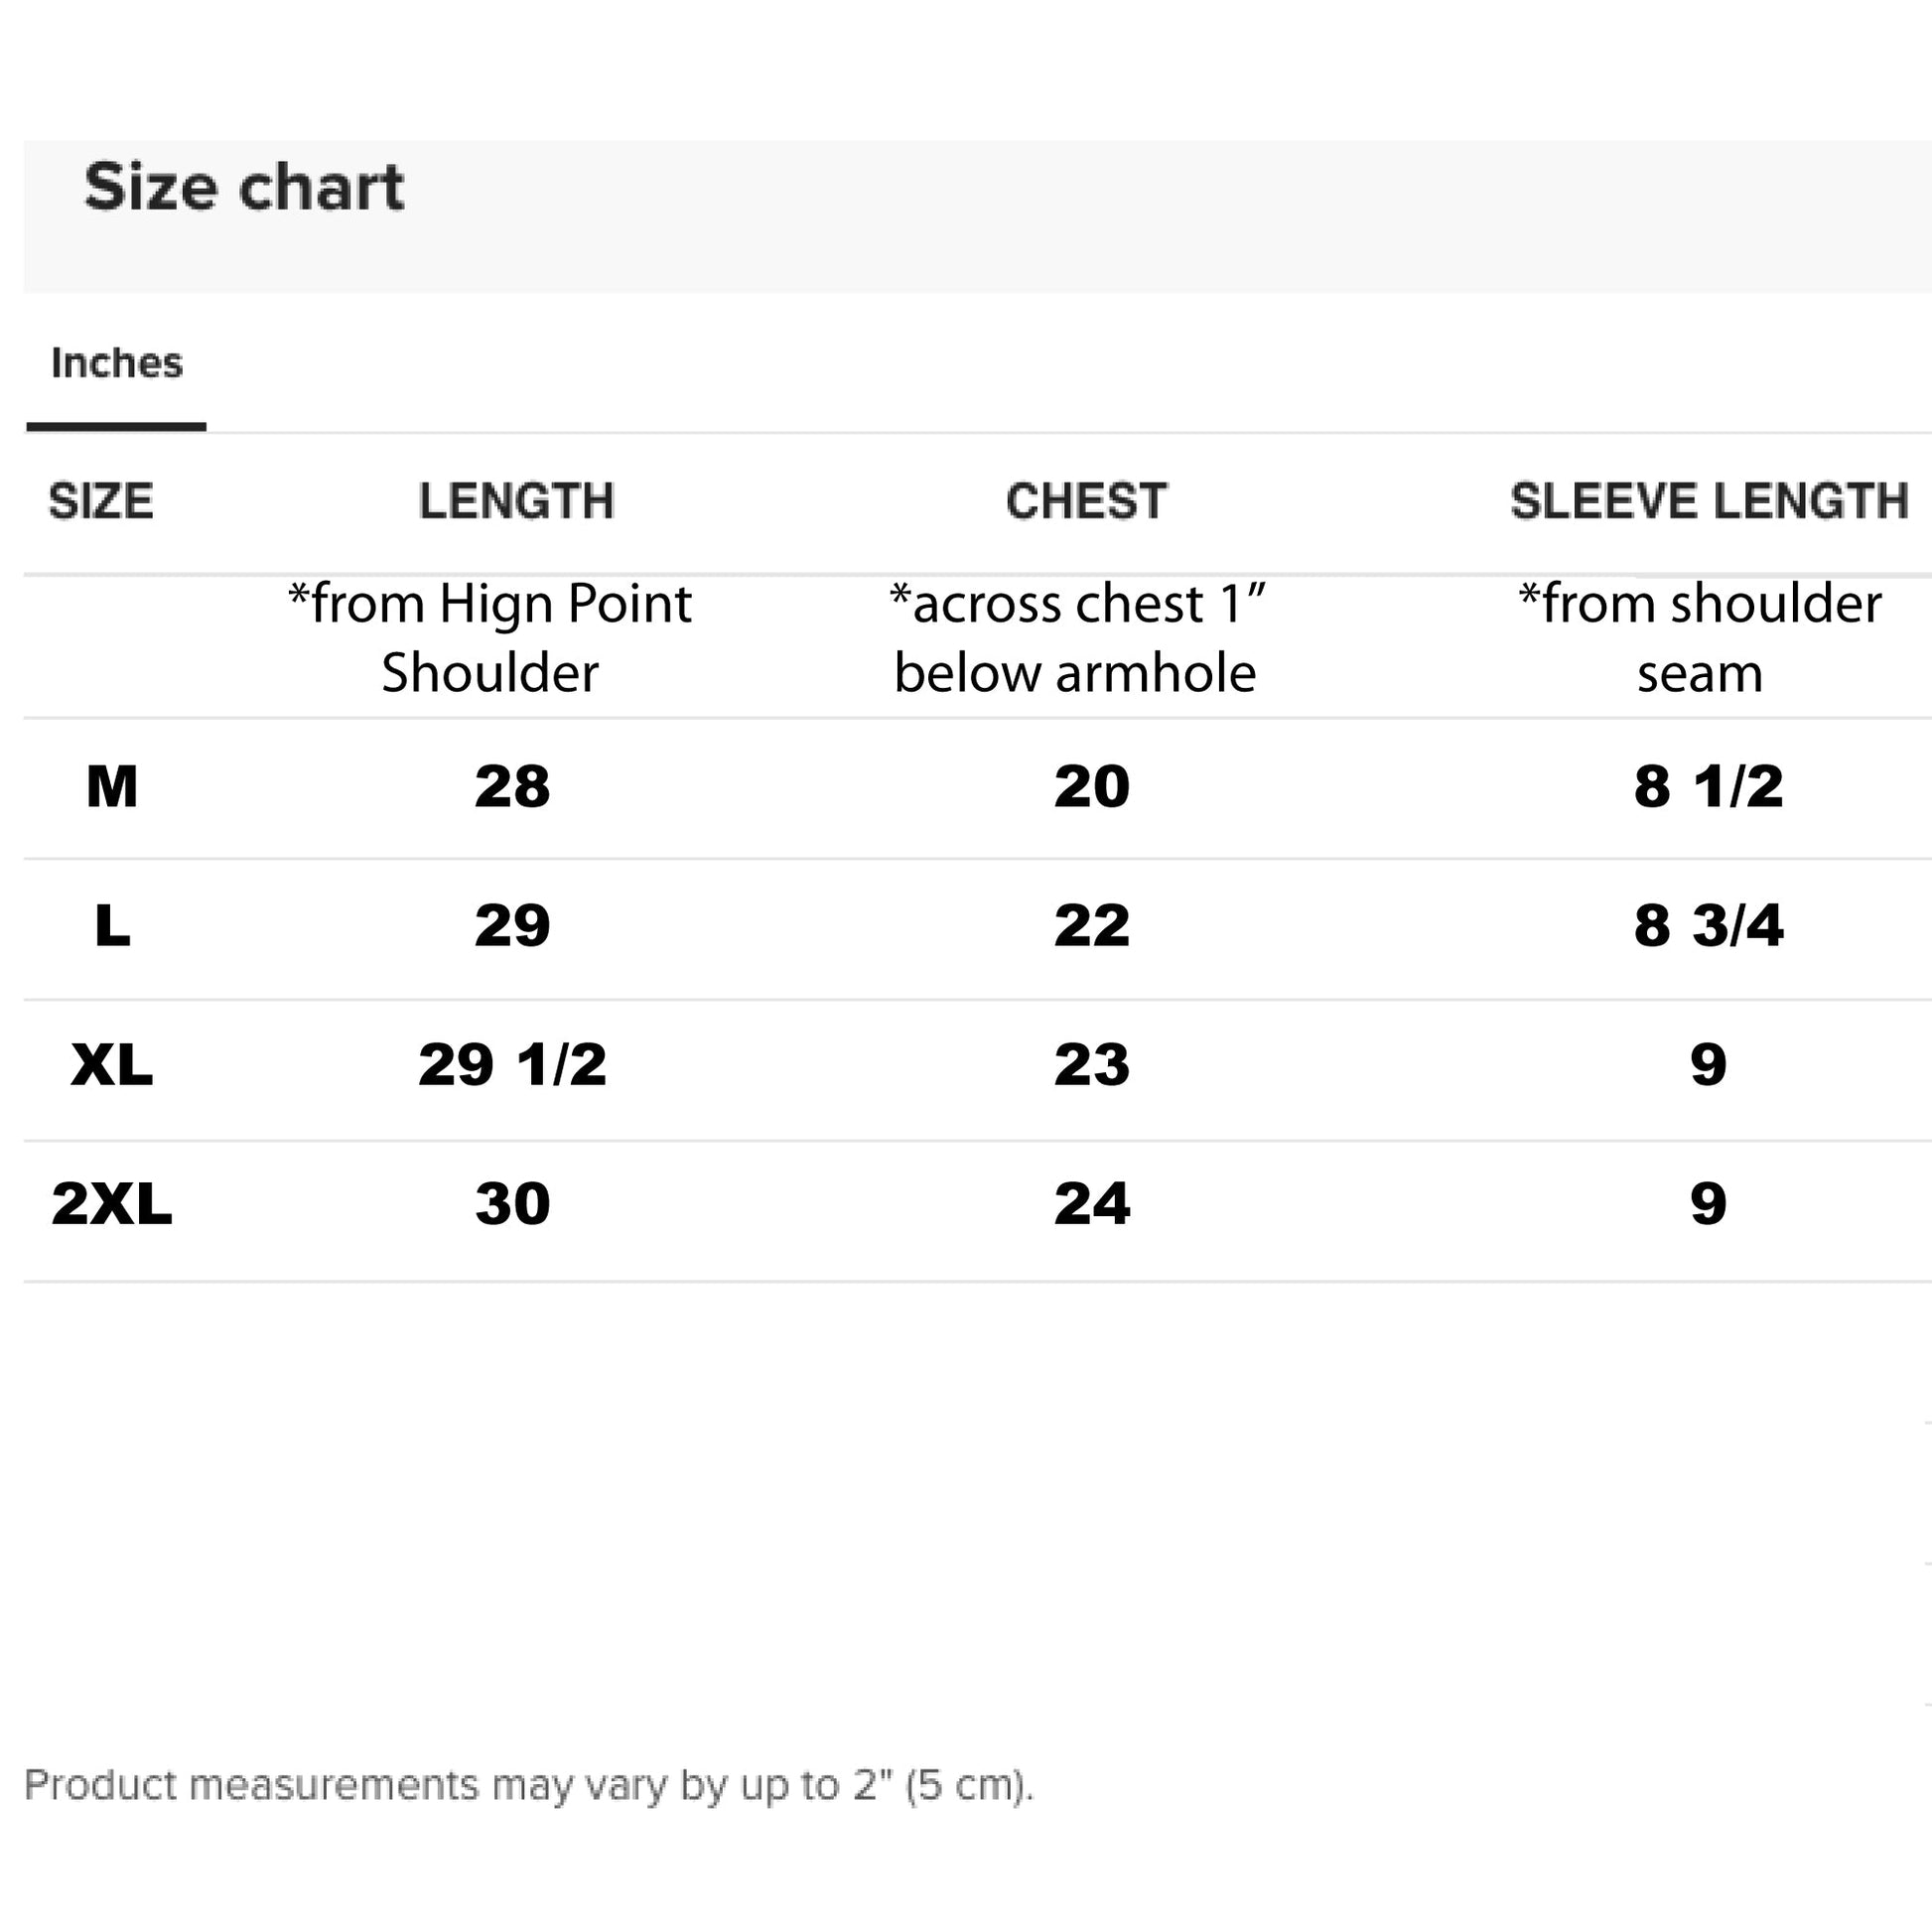This screenshot has width=1932, height=1932.
Task: Select the M size row label
Action: point(112,787)
